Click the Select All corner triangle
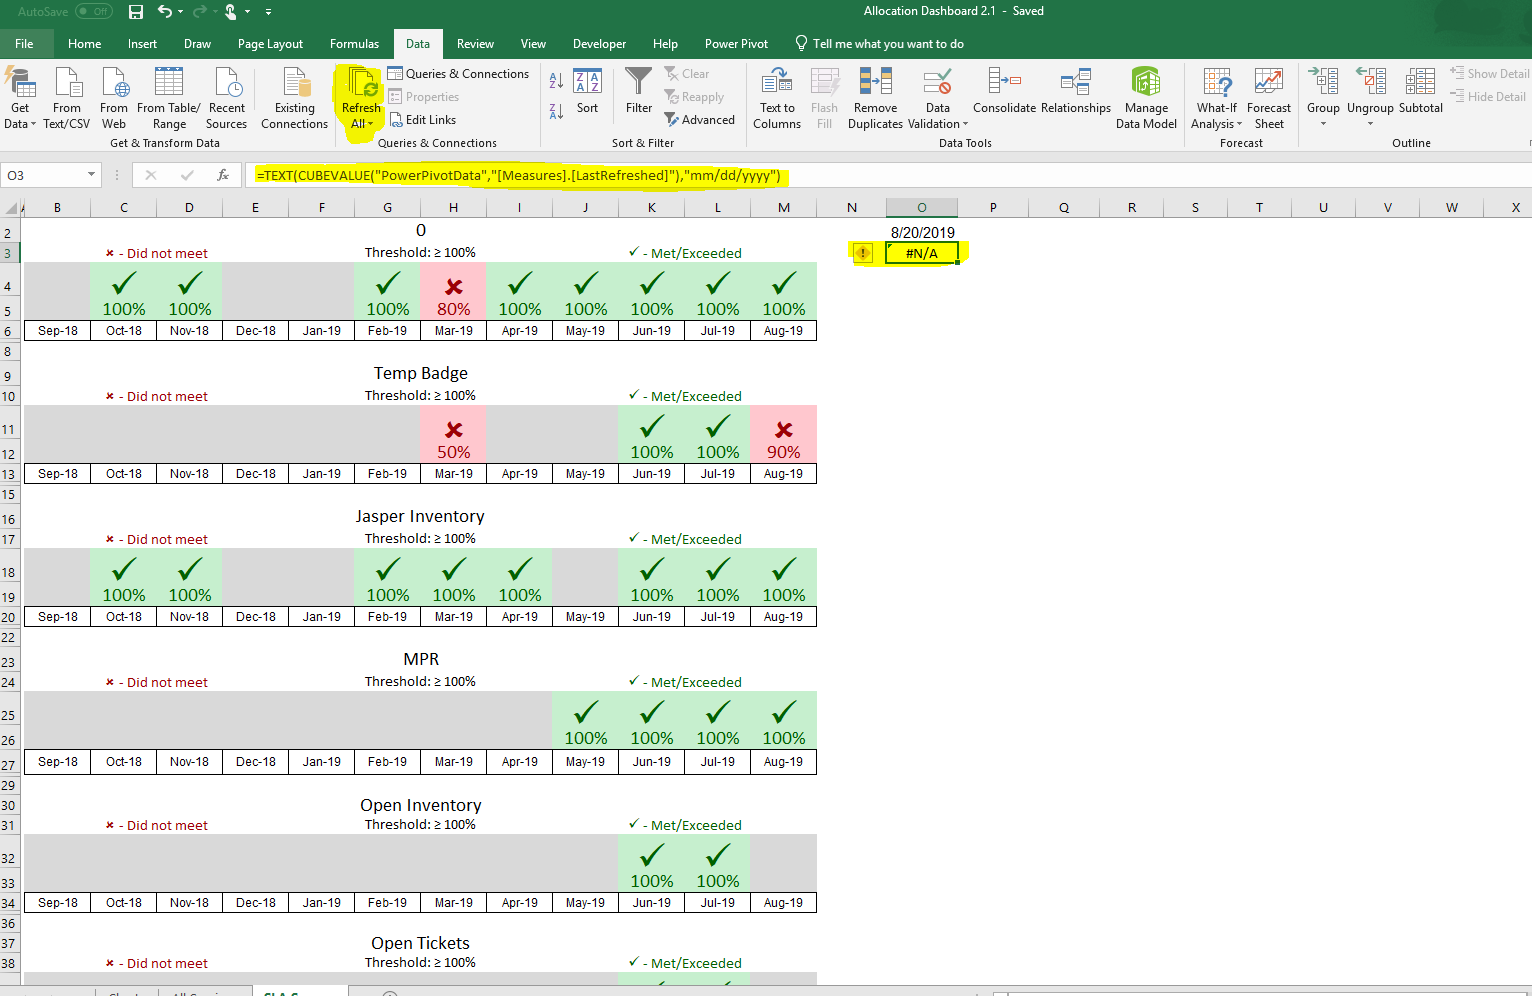The width and height of the screenshot is (1532, 996). [x=12, y=208]
